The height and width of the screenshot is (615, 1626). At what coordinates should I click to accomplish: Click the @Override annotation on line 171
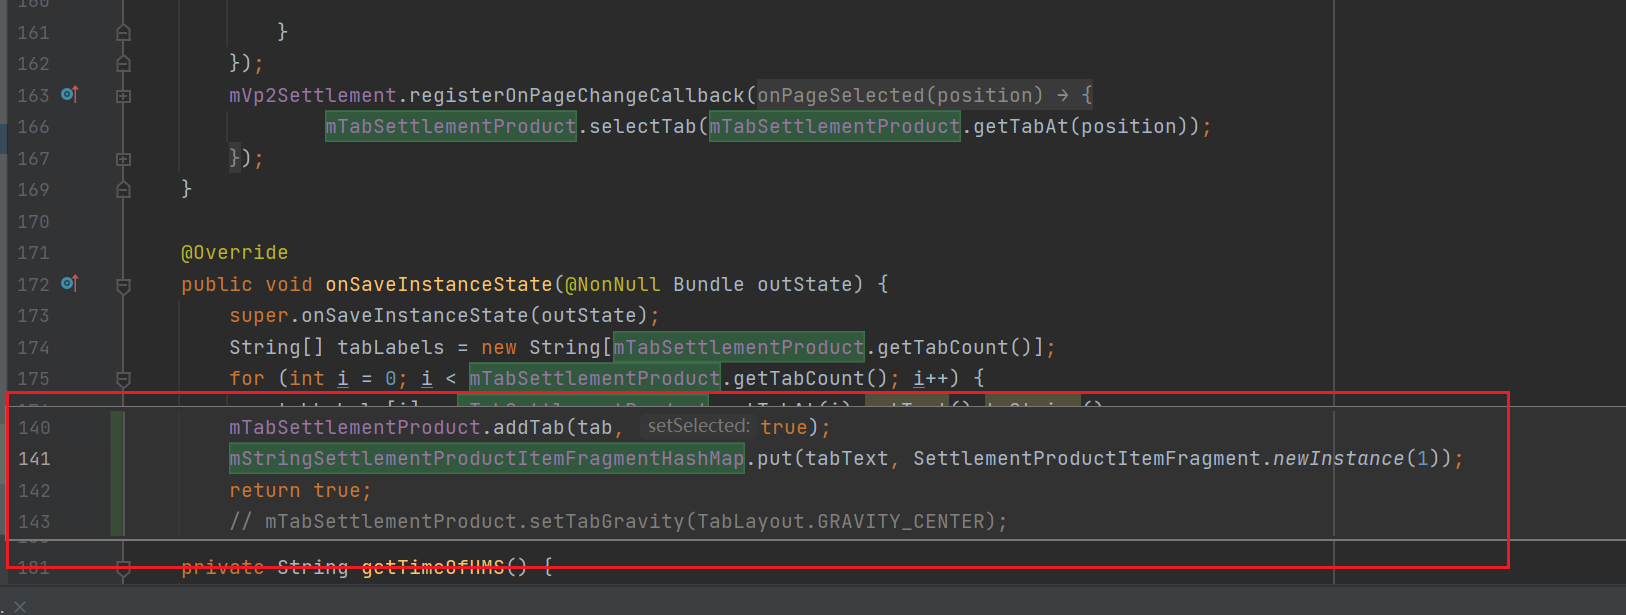point(234,253)
